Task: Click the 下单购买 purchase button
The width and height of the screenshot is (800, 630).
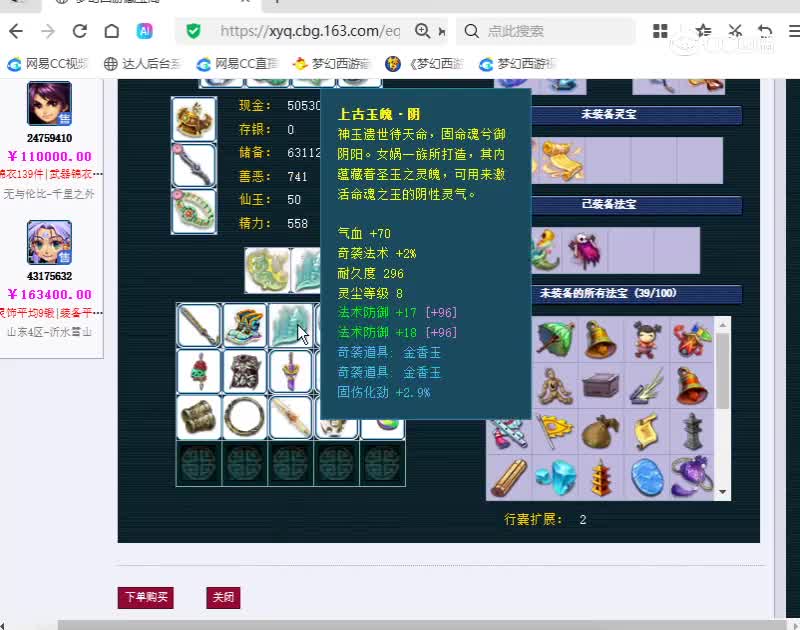Action: (x=145, y=597)
